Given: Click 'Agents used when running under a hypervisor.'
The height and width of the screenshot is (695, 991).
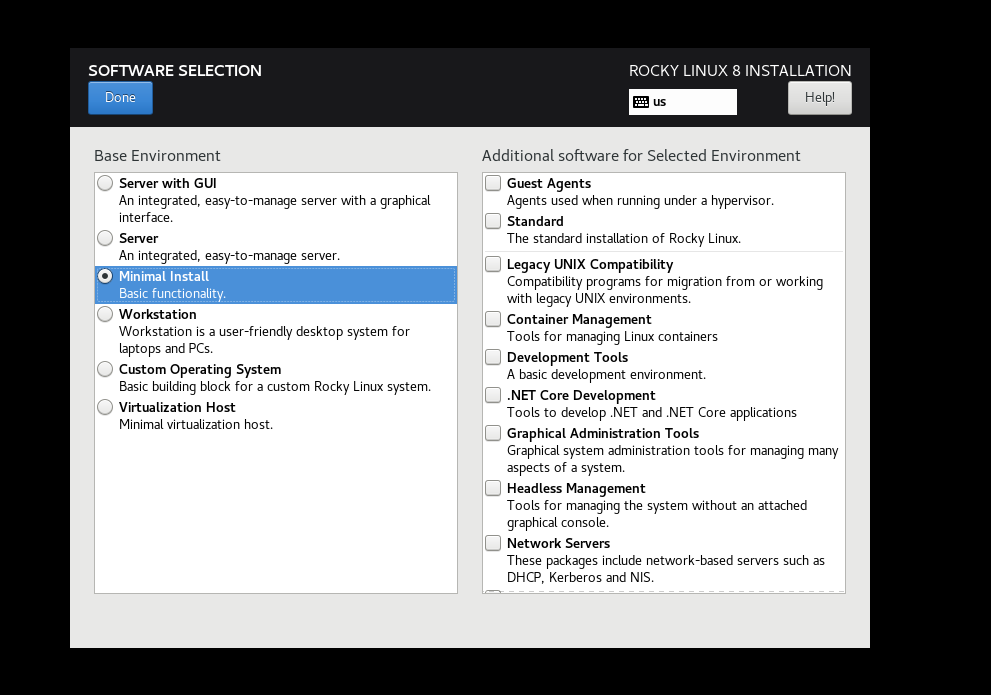Looking at the screenshot, I should [640, 201].
